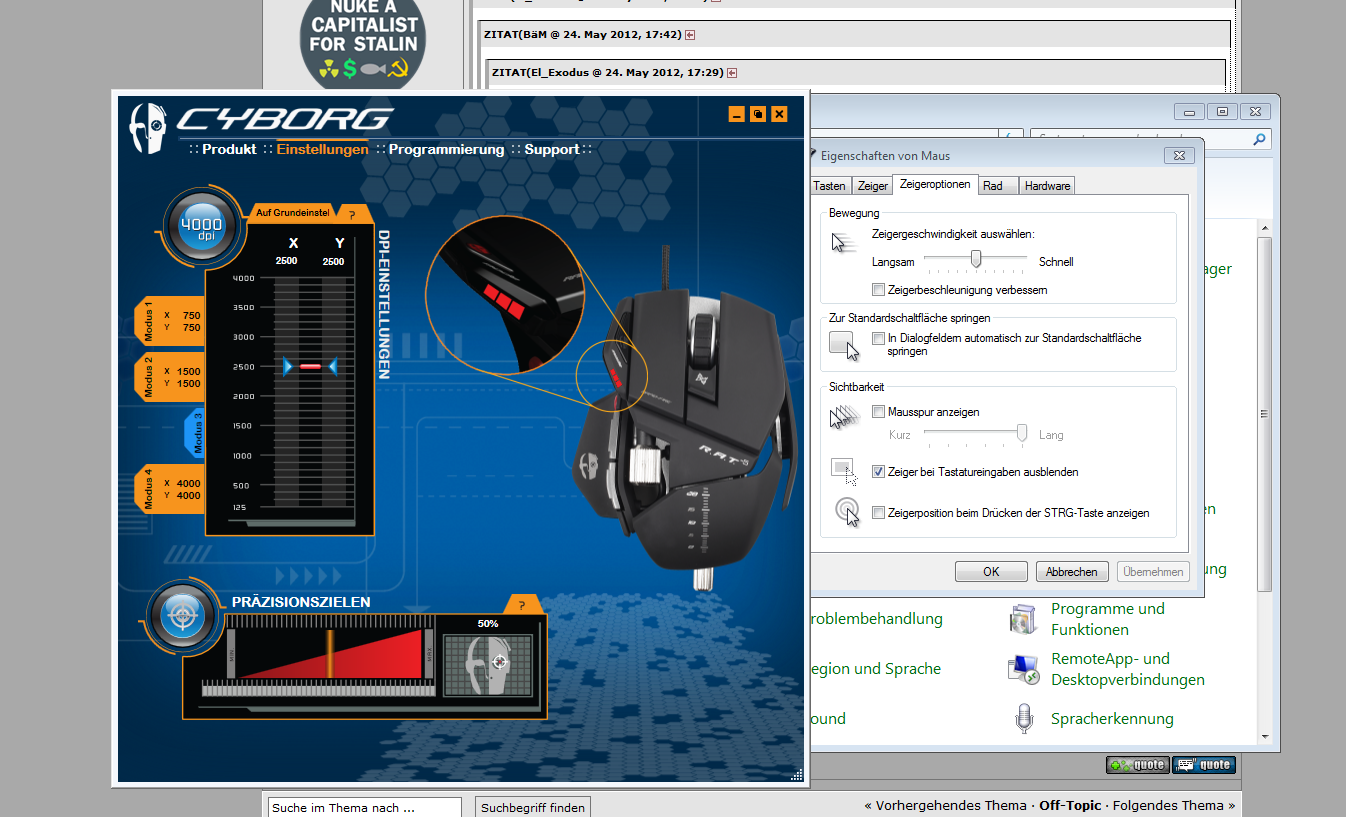Select Modus 2 DPI preset tab
This screenshot has height=817, width=1346.
coord(169,377)
